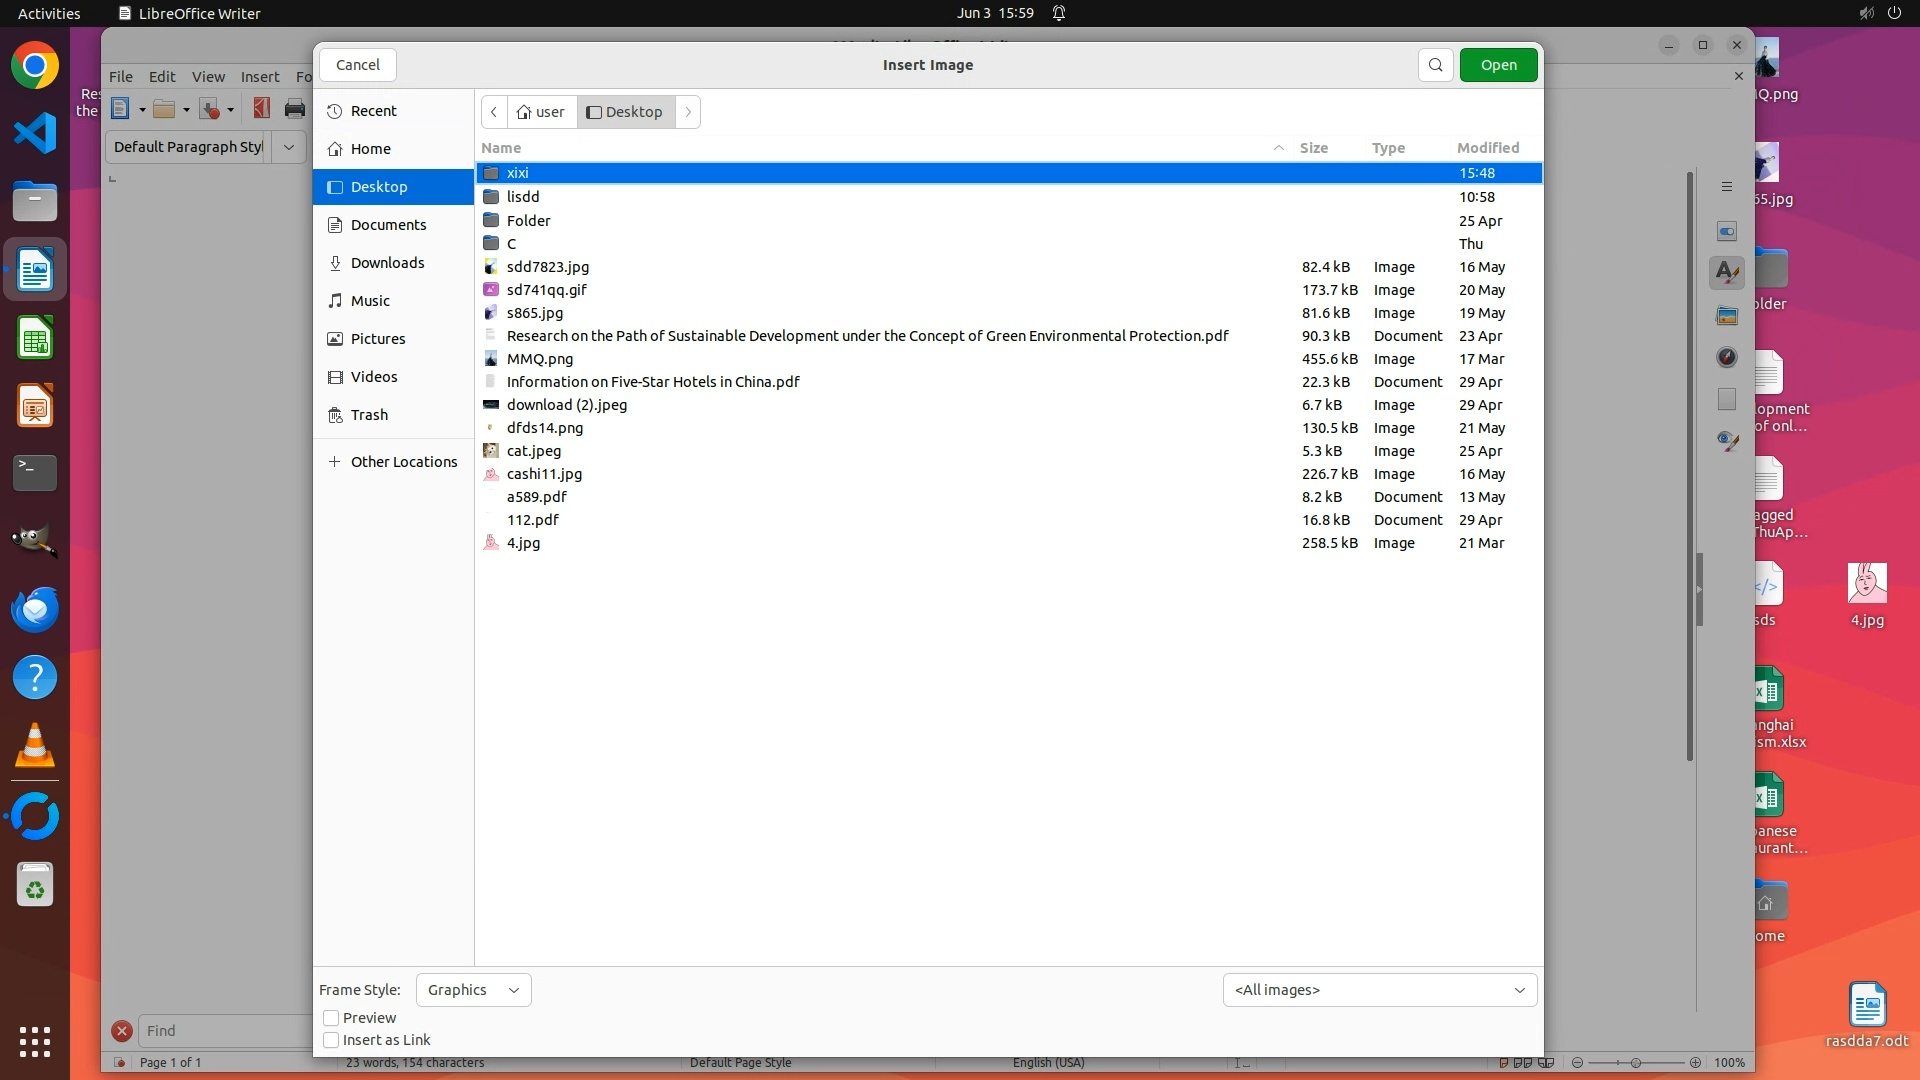The image size is (1920, 1080).
Task: Click the back arrow in path bar
Action: [x=494, y=112]
